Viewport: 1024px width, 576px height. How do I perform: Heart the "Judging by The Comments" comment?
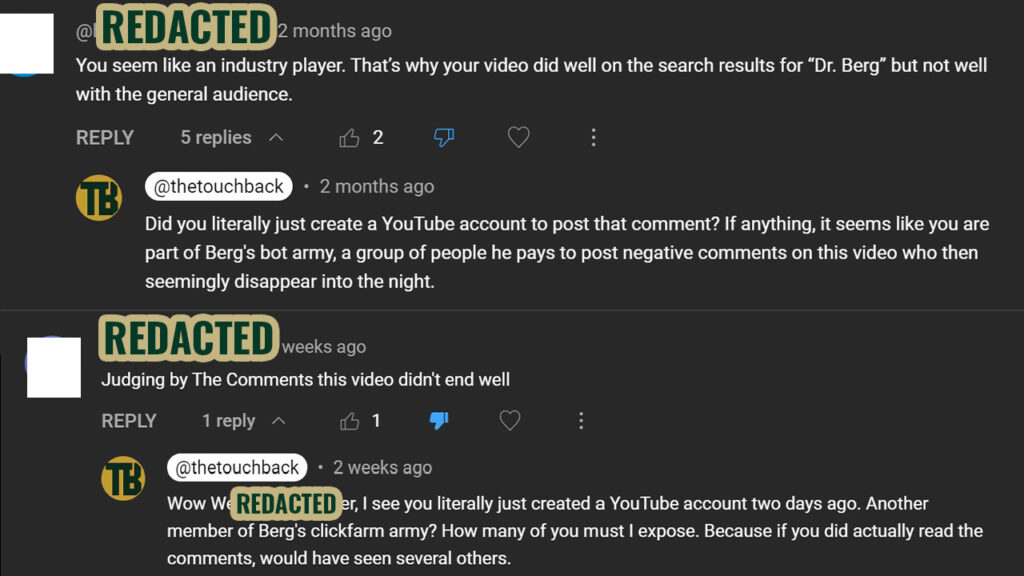[x=510, y=421]
